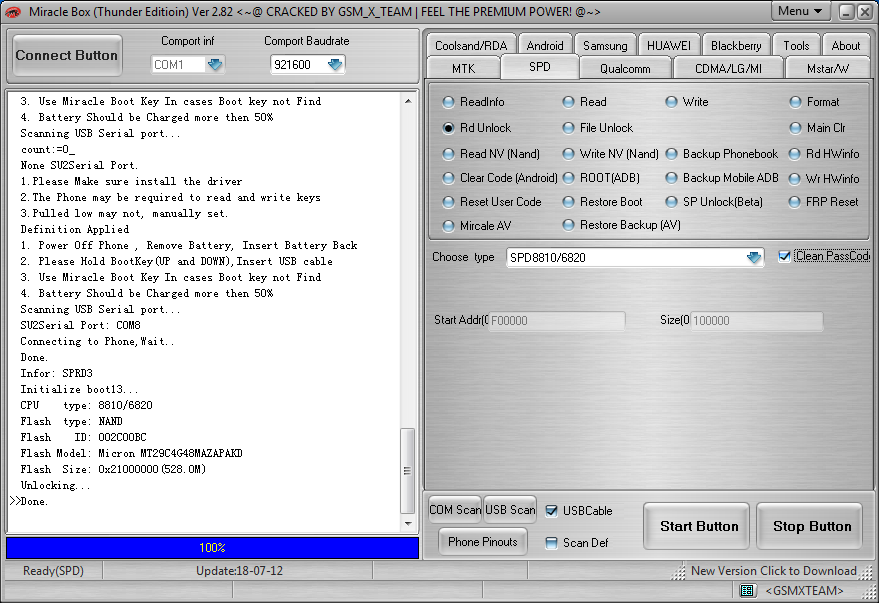
Task: Select the Mircale AV option
Action: coord(476,226)
